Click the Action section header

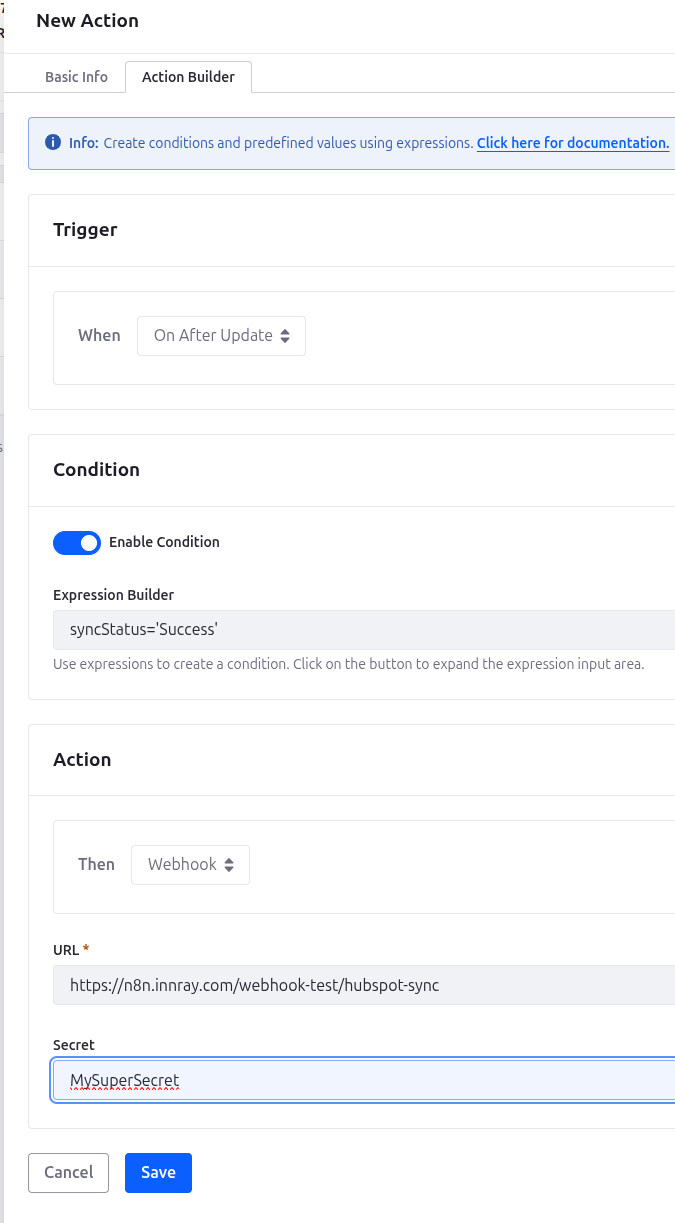point(82,760)
